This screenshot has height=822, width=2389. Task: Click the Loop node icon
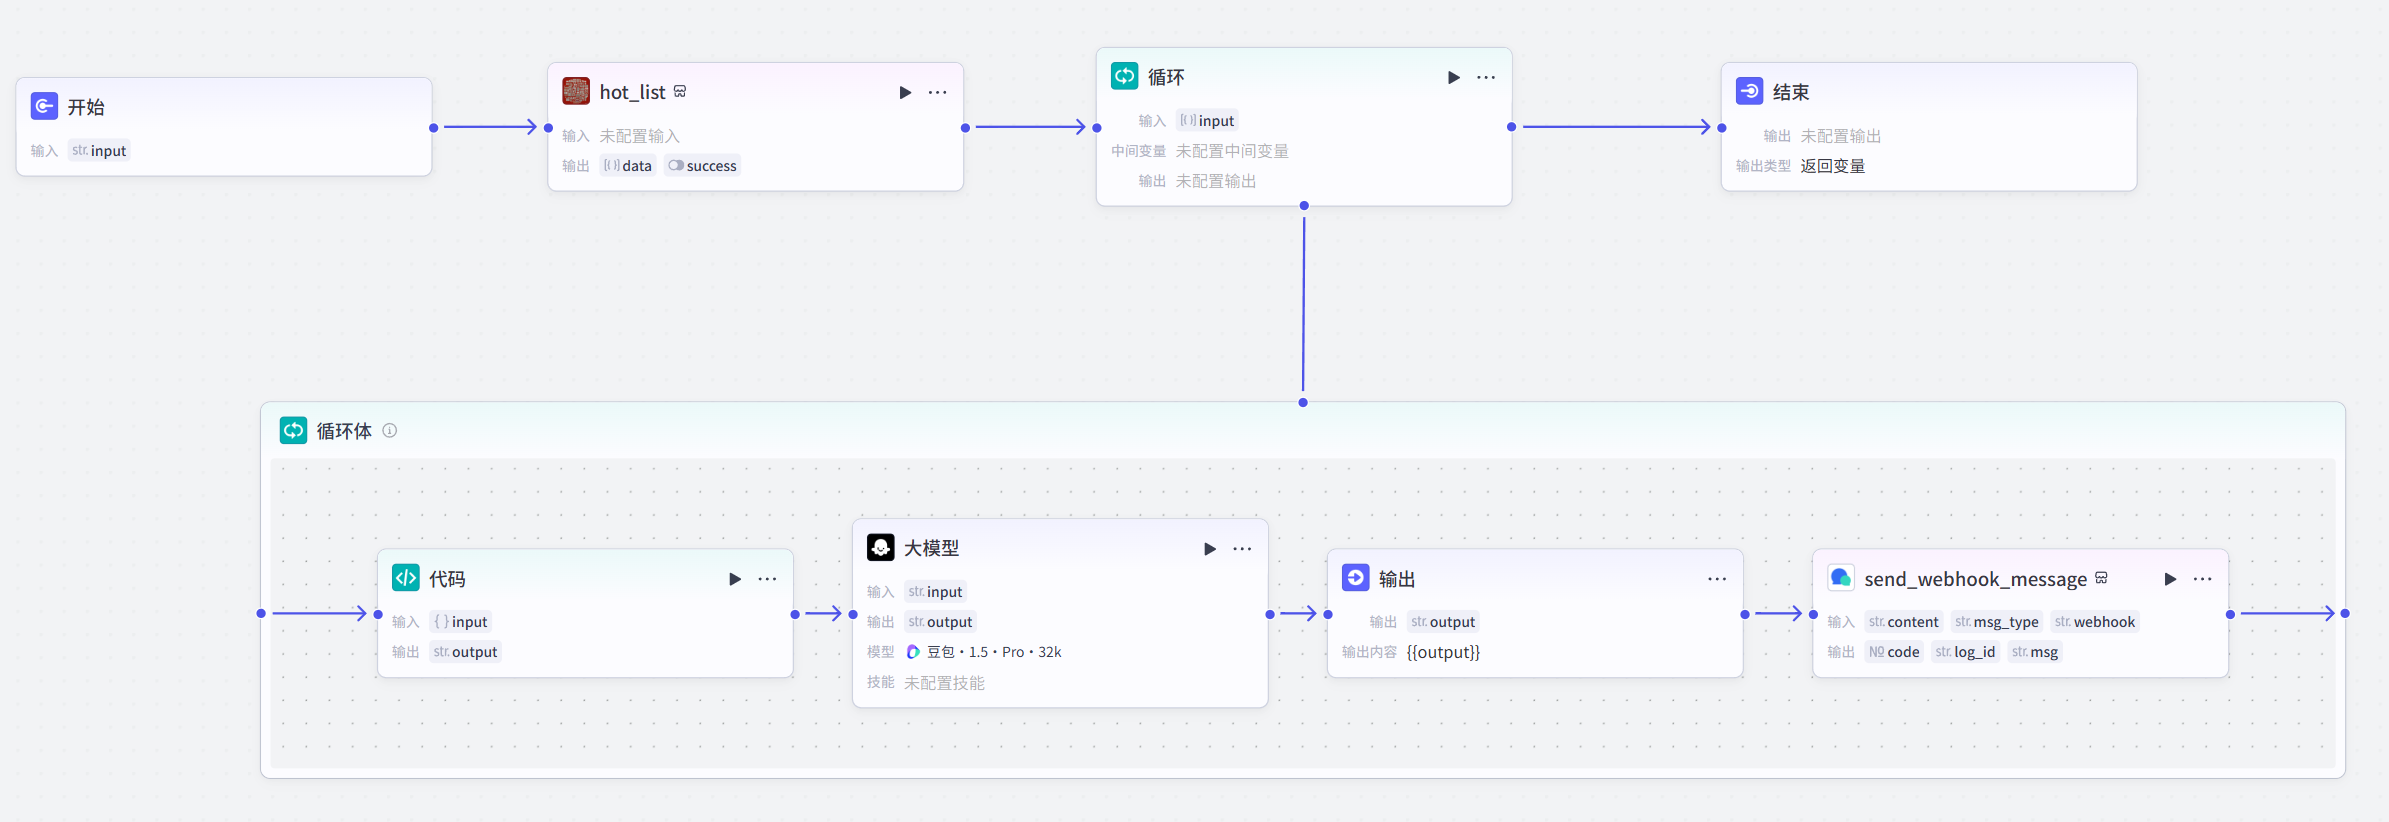pyautogui.click(x=1124, y=76)
